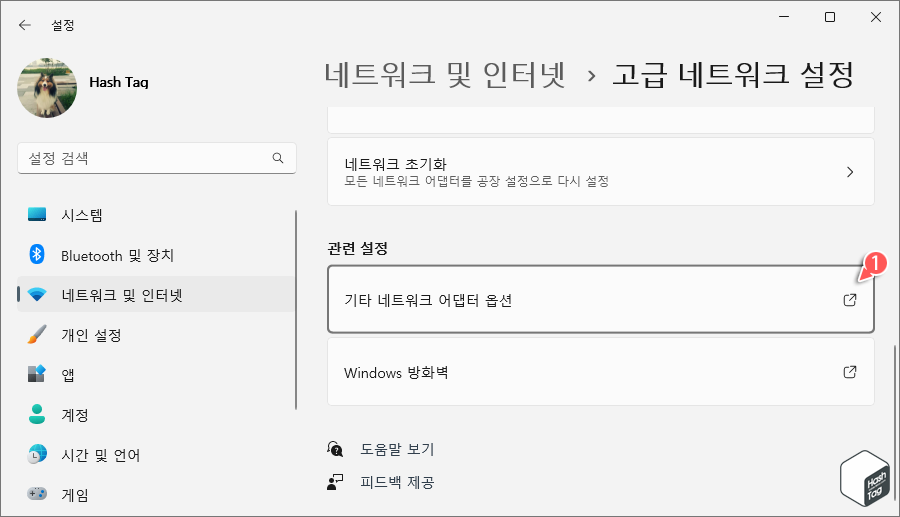
Task: Open Bluetooth 및 장치 category
Action: coord(157,255)
